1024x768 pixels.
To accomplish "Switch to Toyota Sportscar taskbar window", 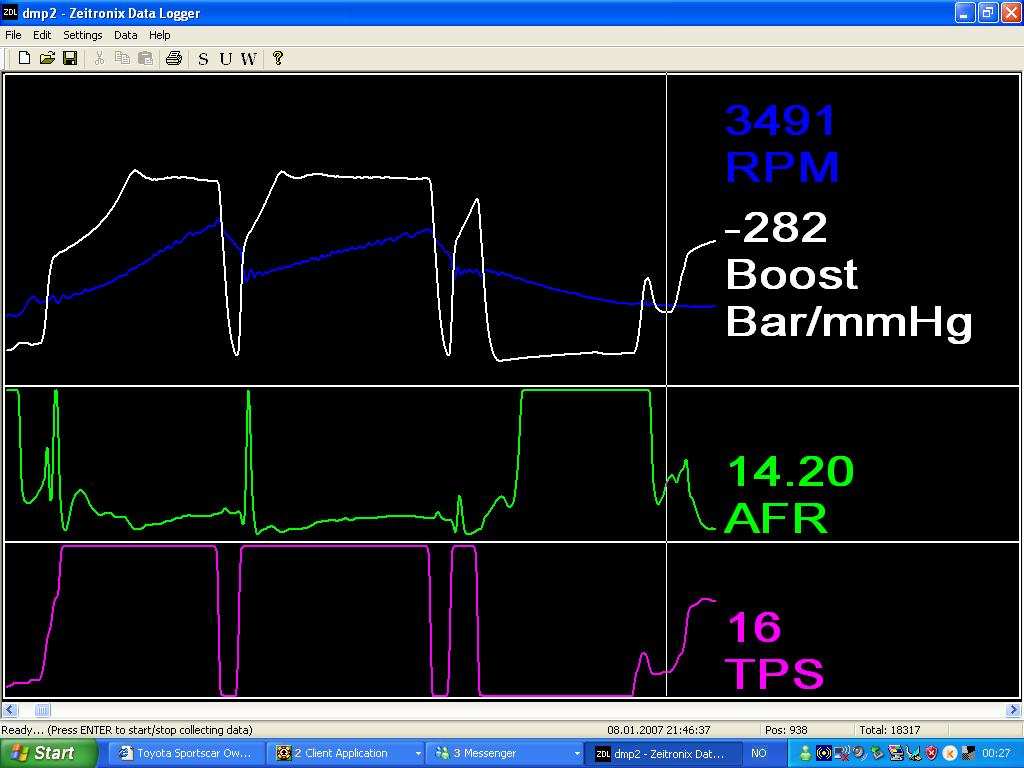I will 190,753.
